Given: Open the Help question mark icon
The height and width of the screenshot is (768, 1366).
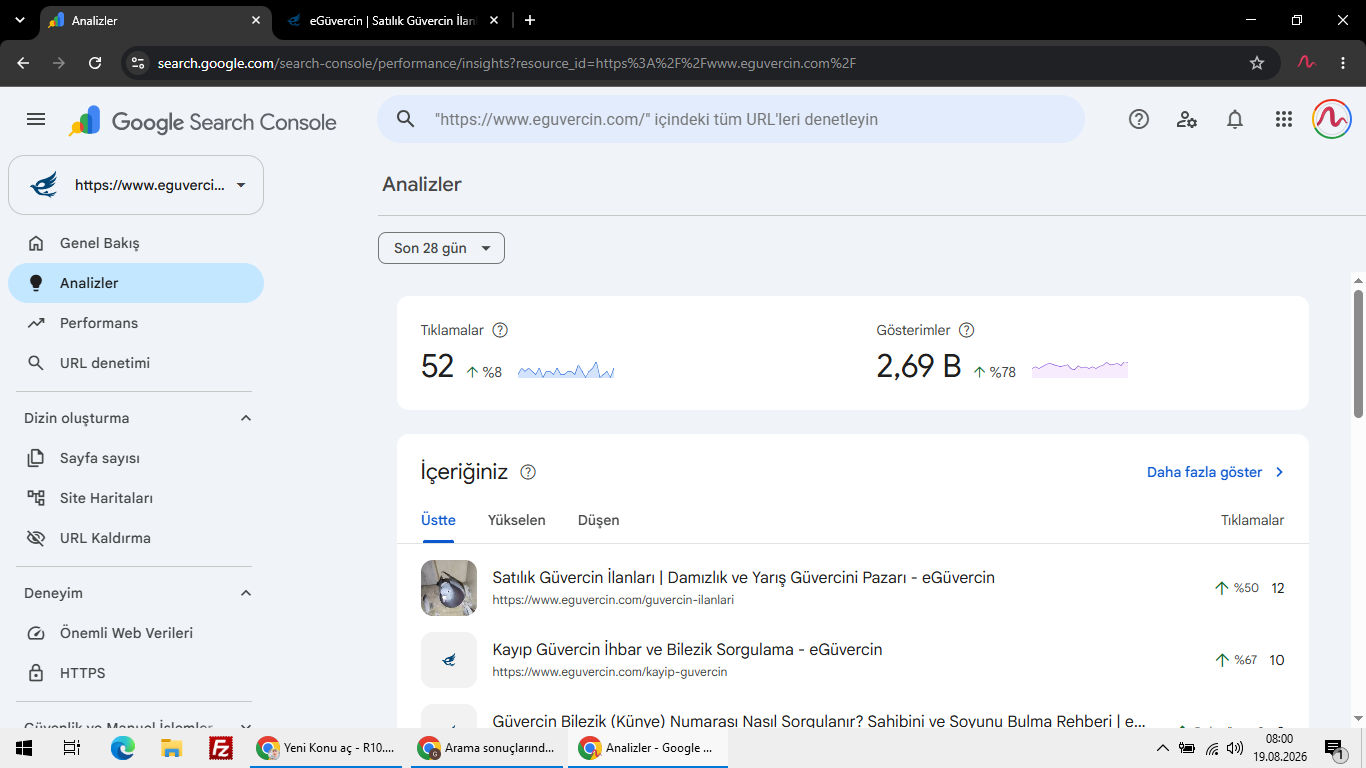Looking at the screenshot, I should [x=1138, y=120].
